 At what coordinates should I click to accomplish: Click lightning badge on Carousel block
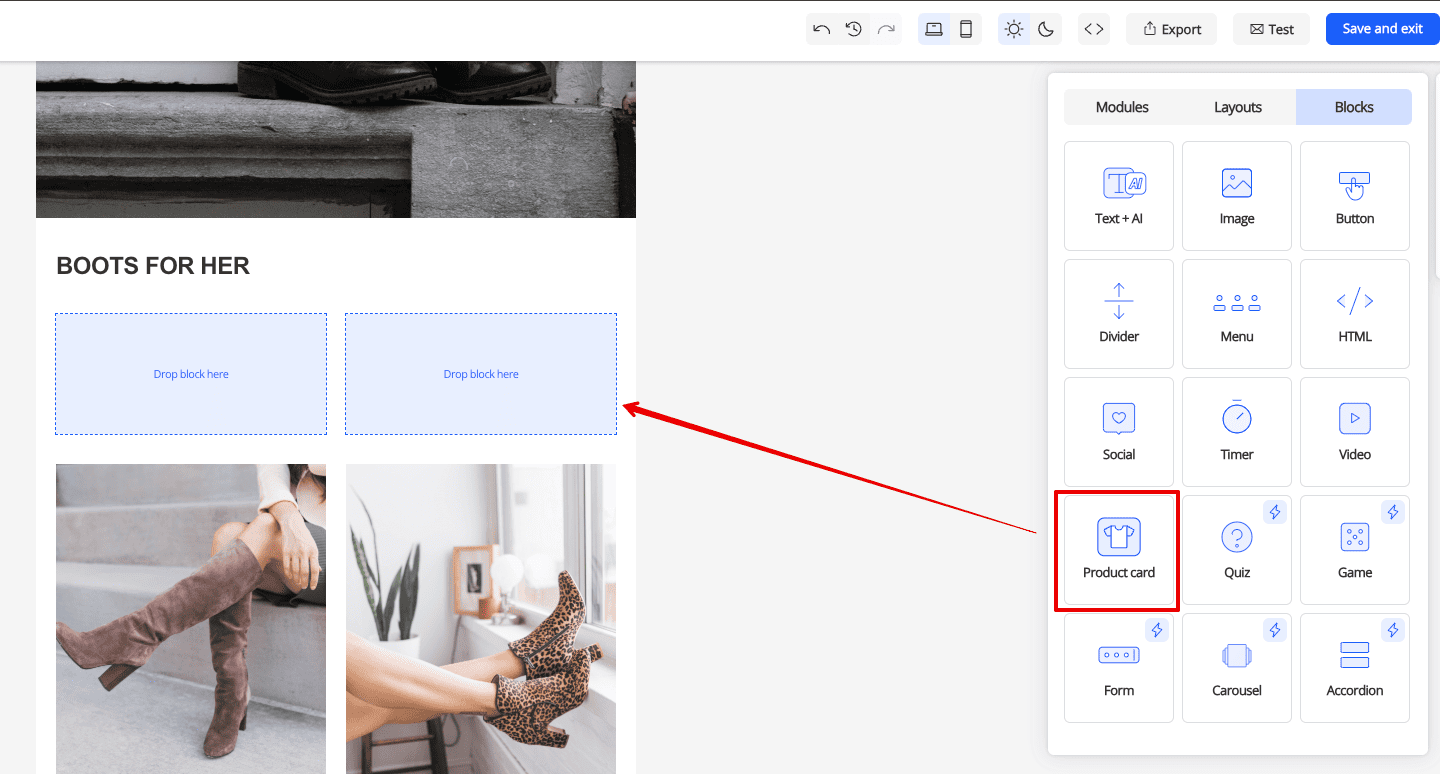[x=1275, y=630]
